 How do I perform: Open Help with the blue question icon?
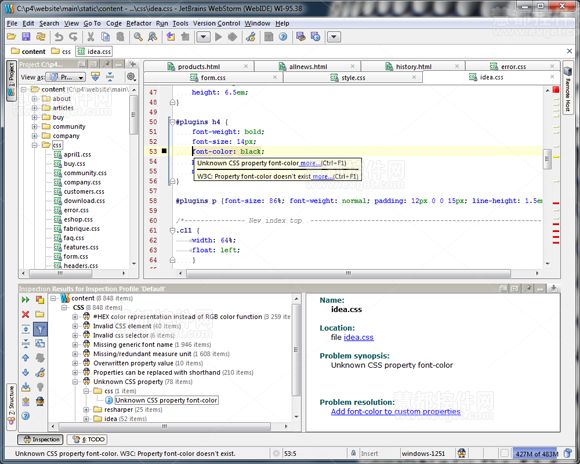tap(283, 37)
